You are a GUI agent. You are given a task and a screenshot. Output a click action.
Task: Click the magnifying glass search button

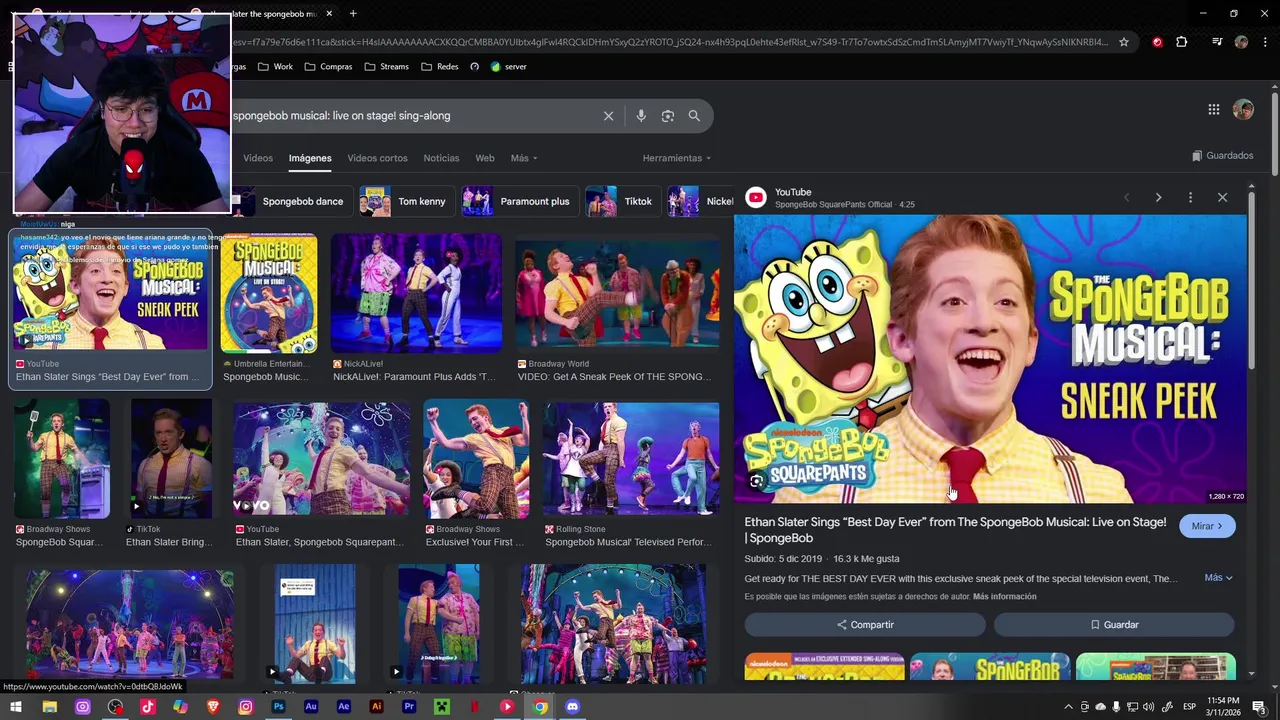tap(694, 116)
